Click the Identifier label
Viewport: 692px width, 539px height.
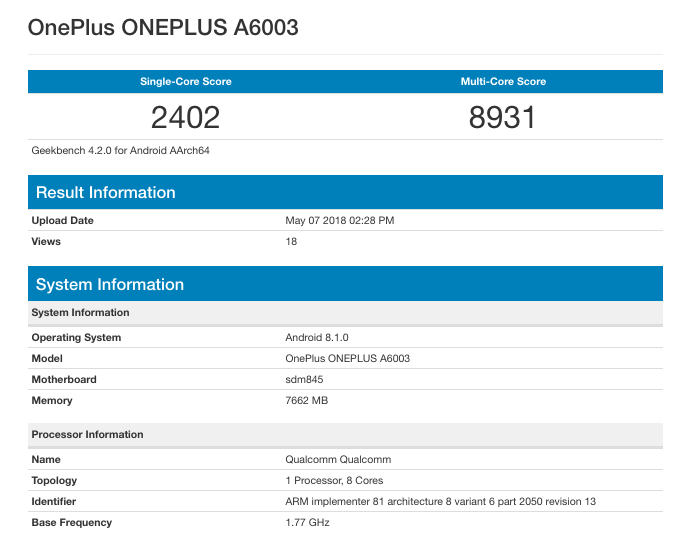[x=53, y=501]
